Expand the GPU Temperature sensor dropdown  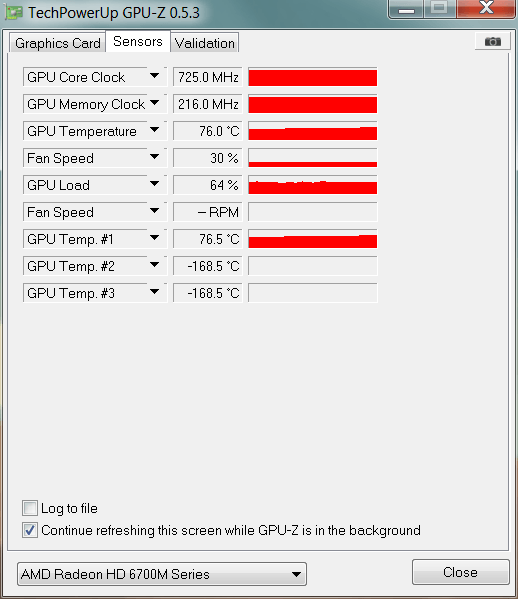[x=154, y=130]
